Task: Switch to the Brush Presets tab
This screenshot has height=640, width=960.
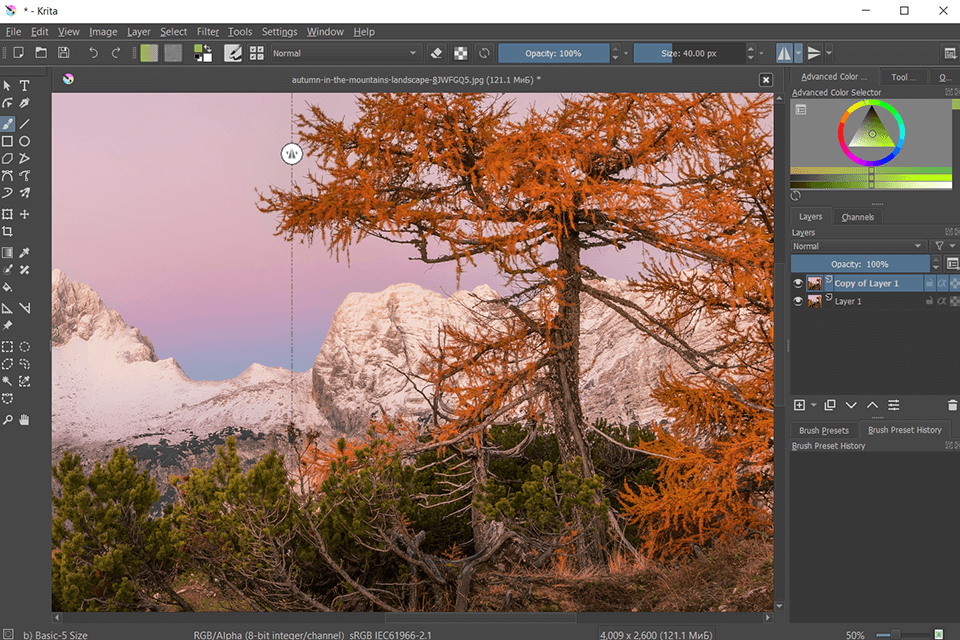Action: [823, 430]
